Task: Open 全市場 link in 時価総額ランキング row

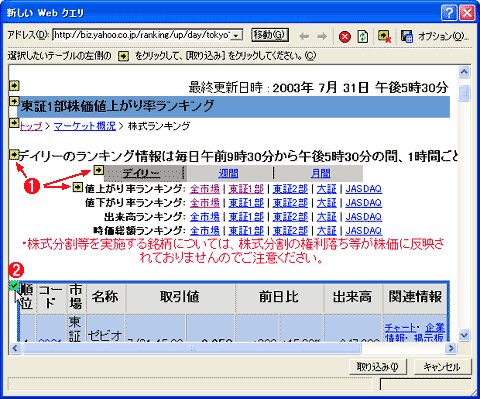Action: pyautogui.click(x=205, y=231)
